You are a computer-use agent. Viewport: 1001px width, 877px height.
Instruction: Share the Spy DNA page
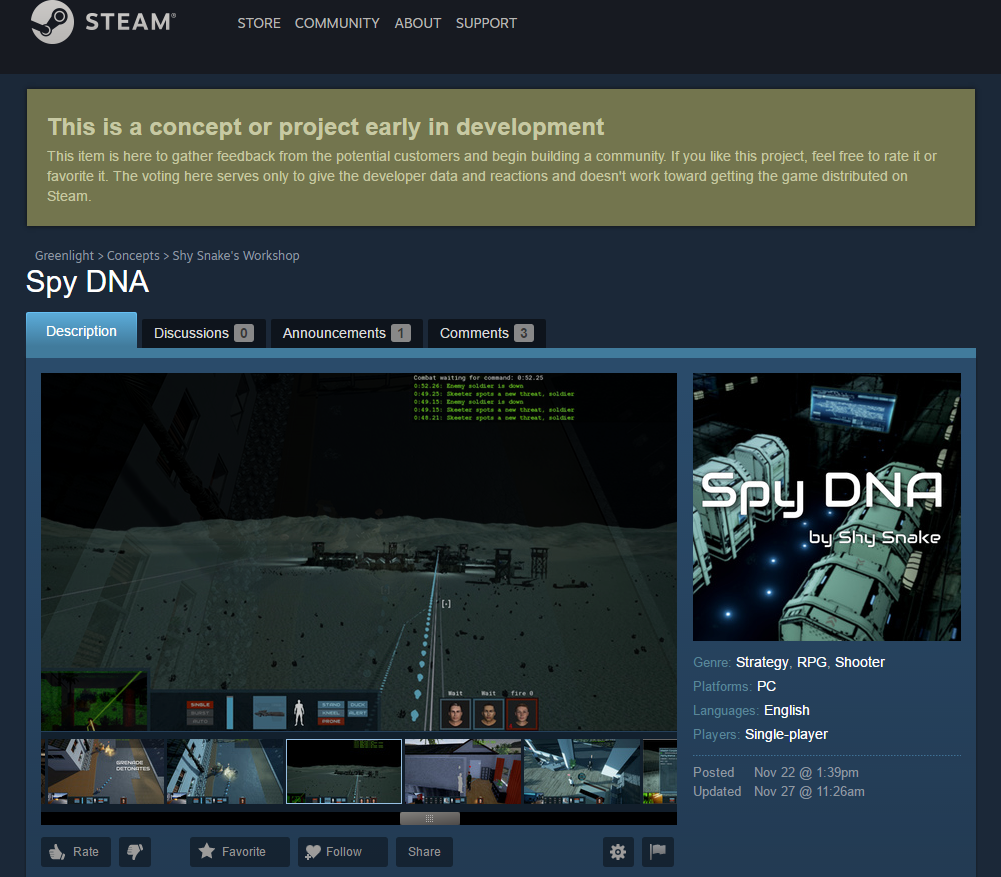point(424,851)
